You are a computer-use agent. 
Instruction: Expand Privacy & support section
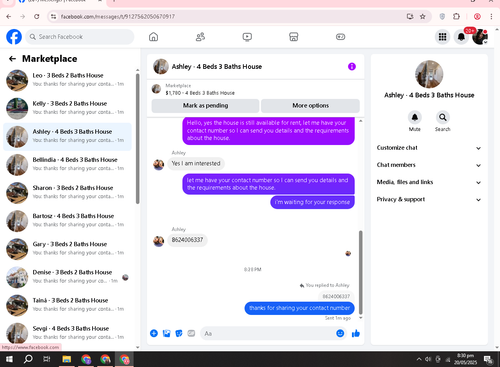(429, 200)
